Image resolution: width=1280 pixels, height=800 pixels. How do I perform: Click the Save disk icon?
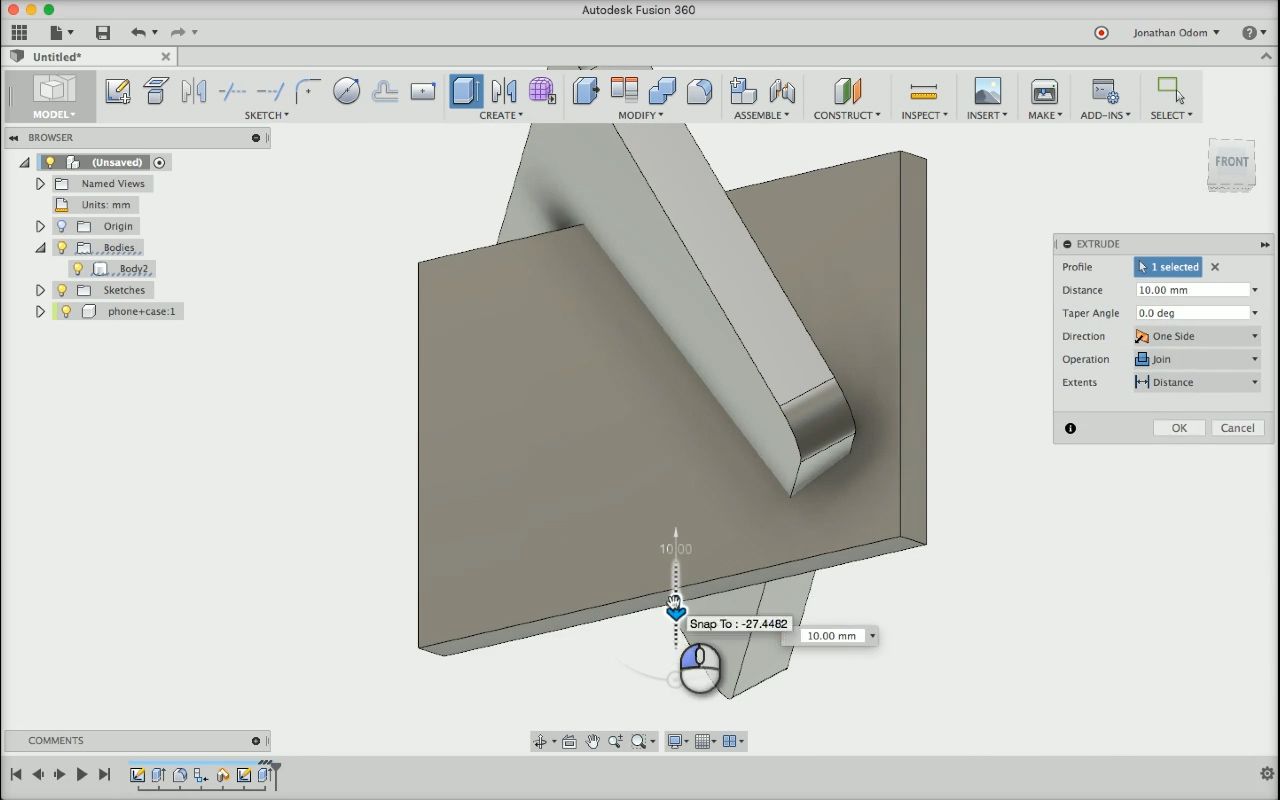point(102,33)
